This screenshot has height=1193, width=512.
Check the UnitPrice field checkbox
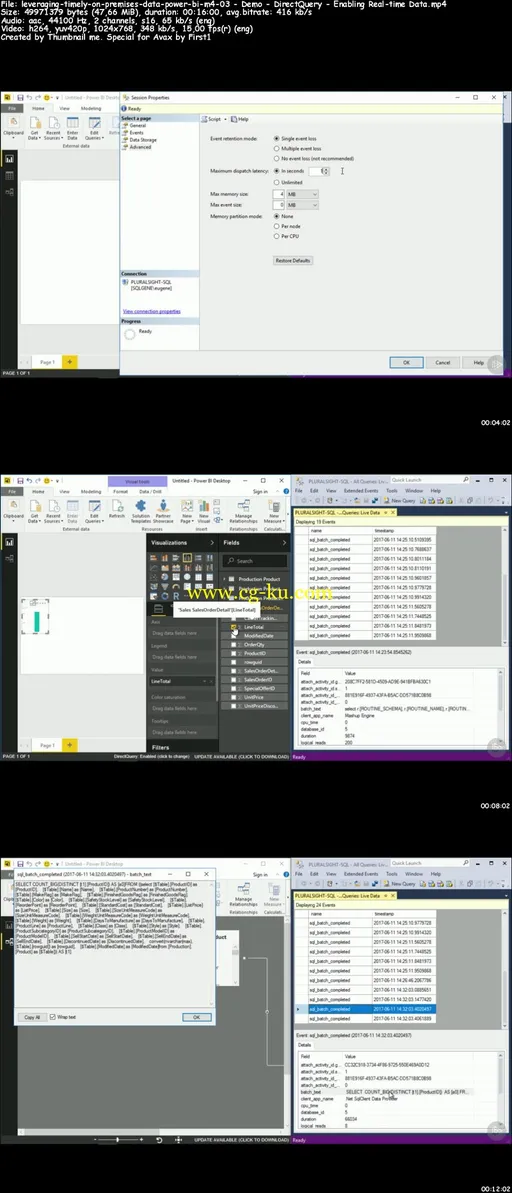tap(234, 697)
